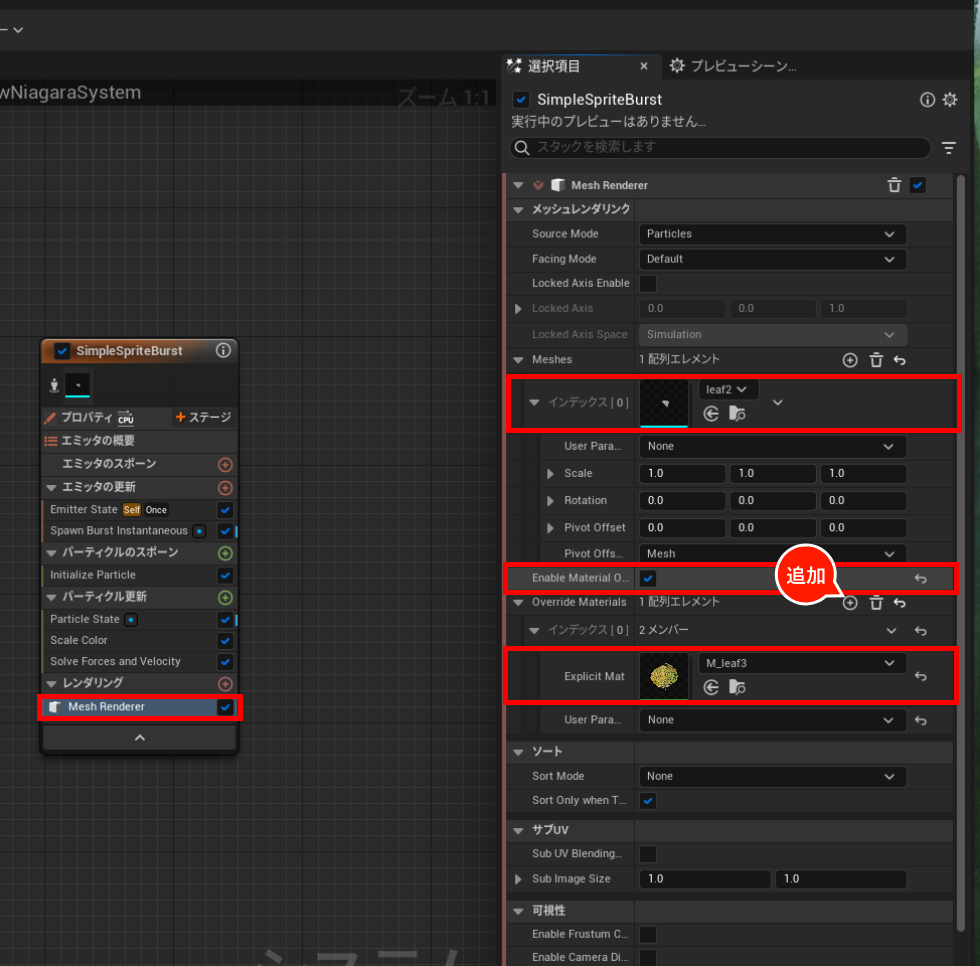Click the Mesh Renderer delete (trash) icon
This screenshot has width=980, height=966.
894,185
